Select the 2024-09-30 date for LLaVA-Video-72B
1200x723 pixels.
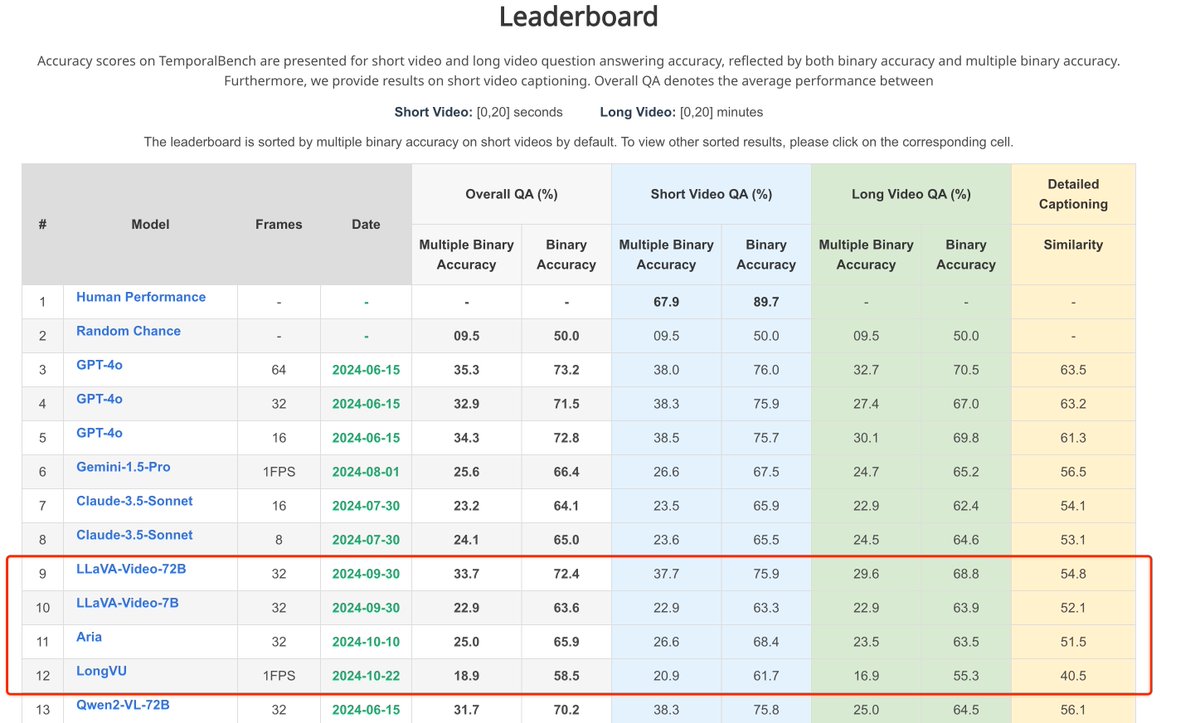point(366,574)
